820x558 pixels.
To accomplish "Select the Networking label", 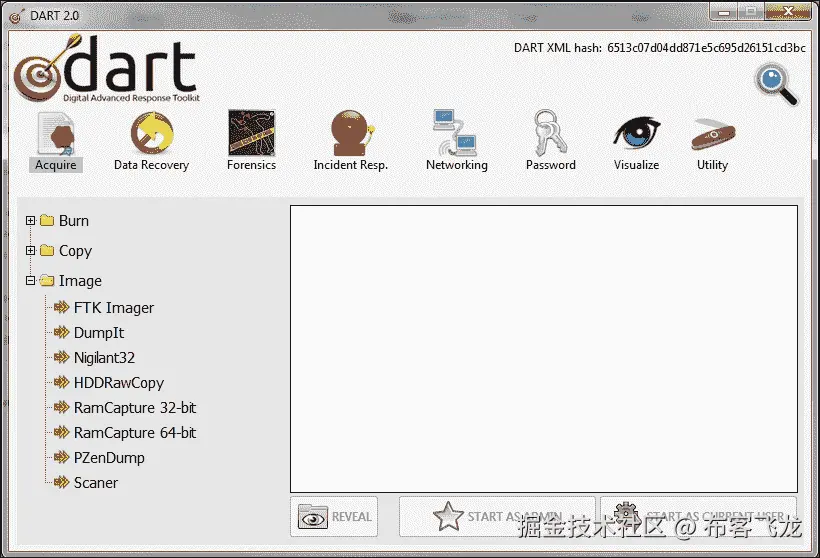I will (457, 165).
